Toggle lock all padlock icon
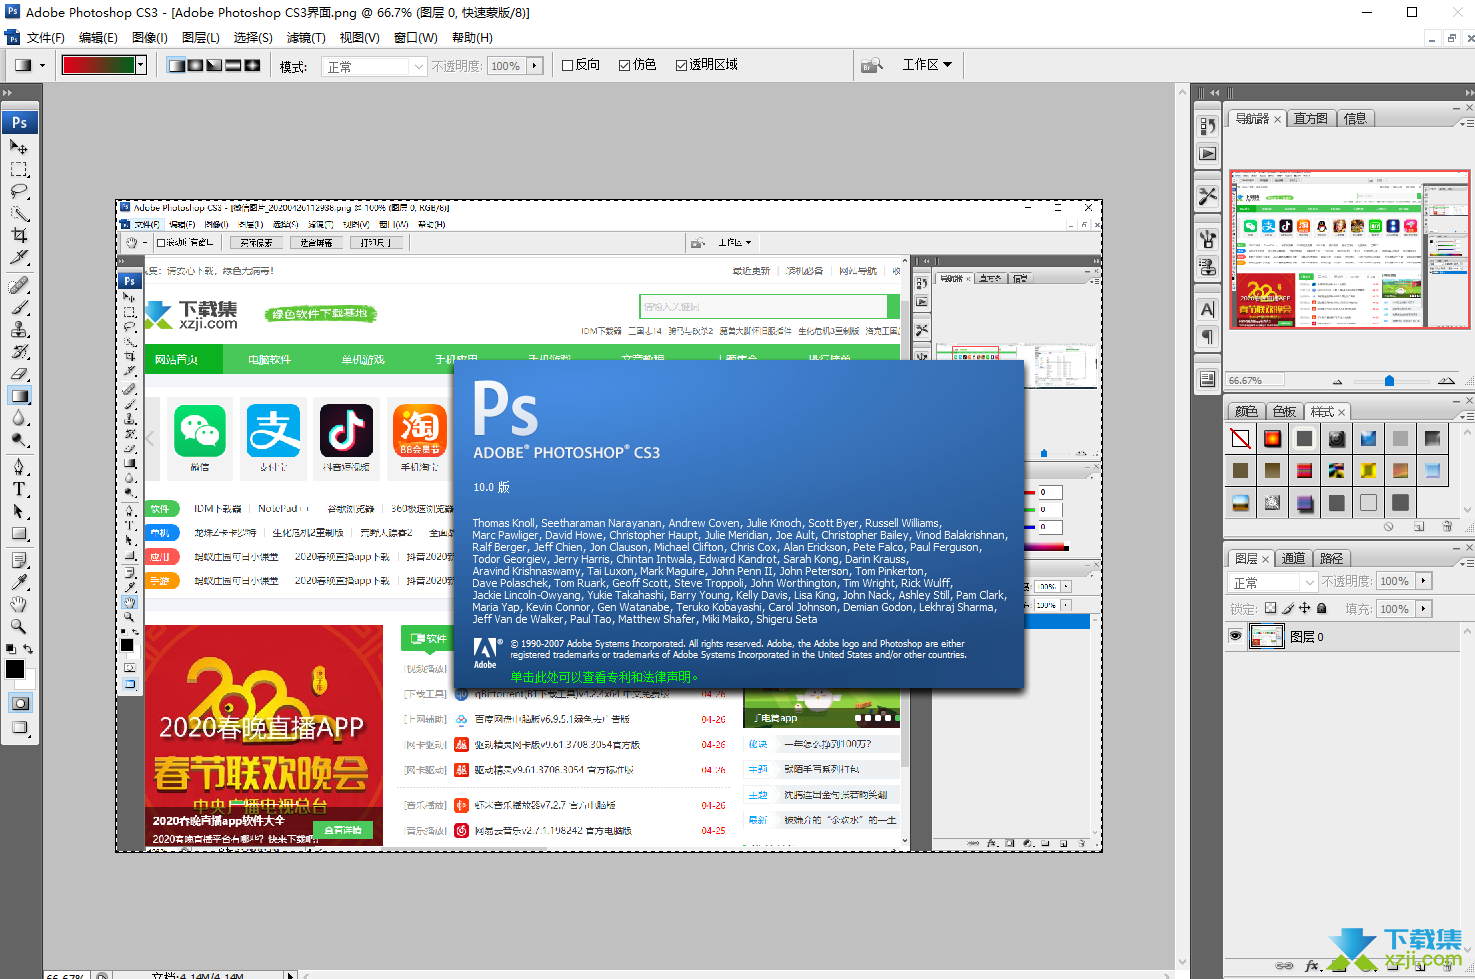Viewport: 1475px width, 979px height. [1322, 608]
